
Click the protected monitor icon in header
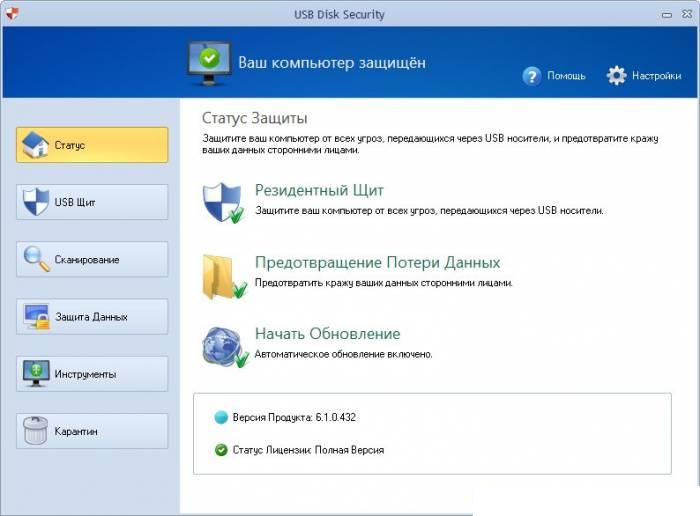[209, 62]
